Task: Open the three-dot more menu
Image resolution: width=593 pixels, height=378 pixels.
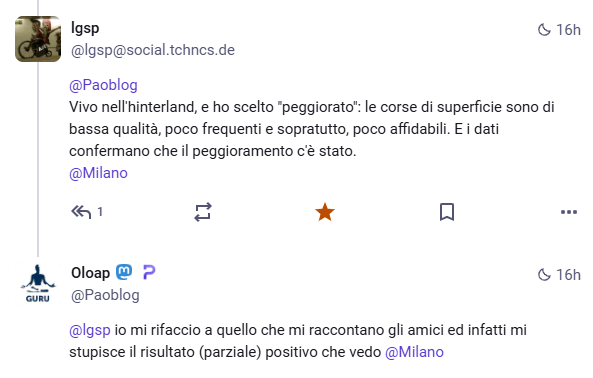Action: [x=569, y=212]
